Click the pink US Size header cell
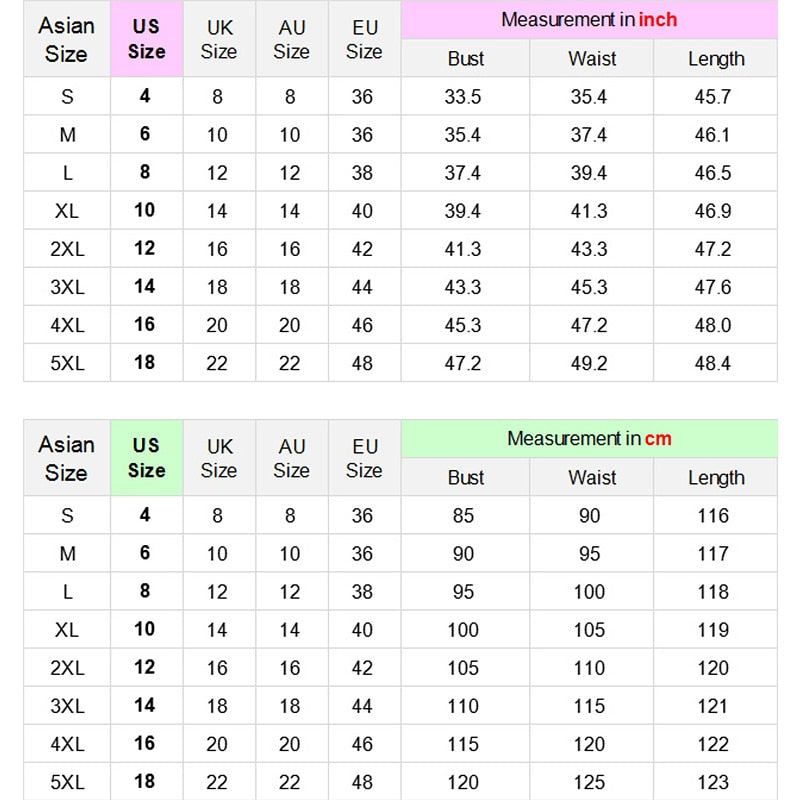The height and width of the screenshot is (800, 800). (146, 39)
